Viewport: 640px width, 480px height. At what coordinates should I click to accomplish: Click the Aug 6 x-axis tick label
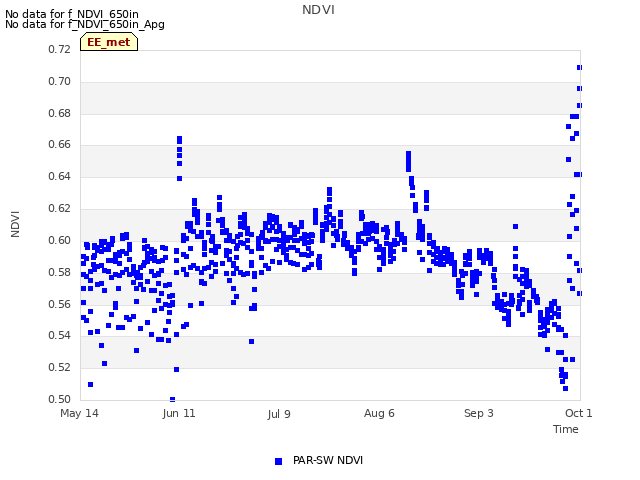pos(379,413)
